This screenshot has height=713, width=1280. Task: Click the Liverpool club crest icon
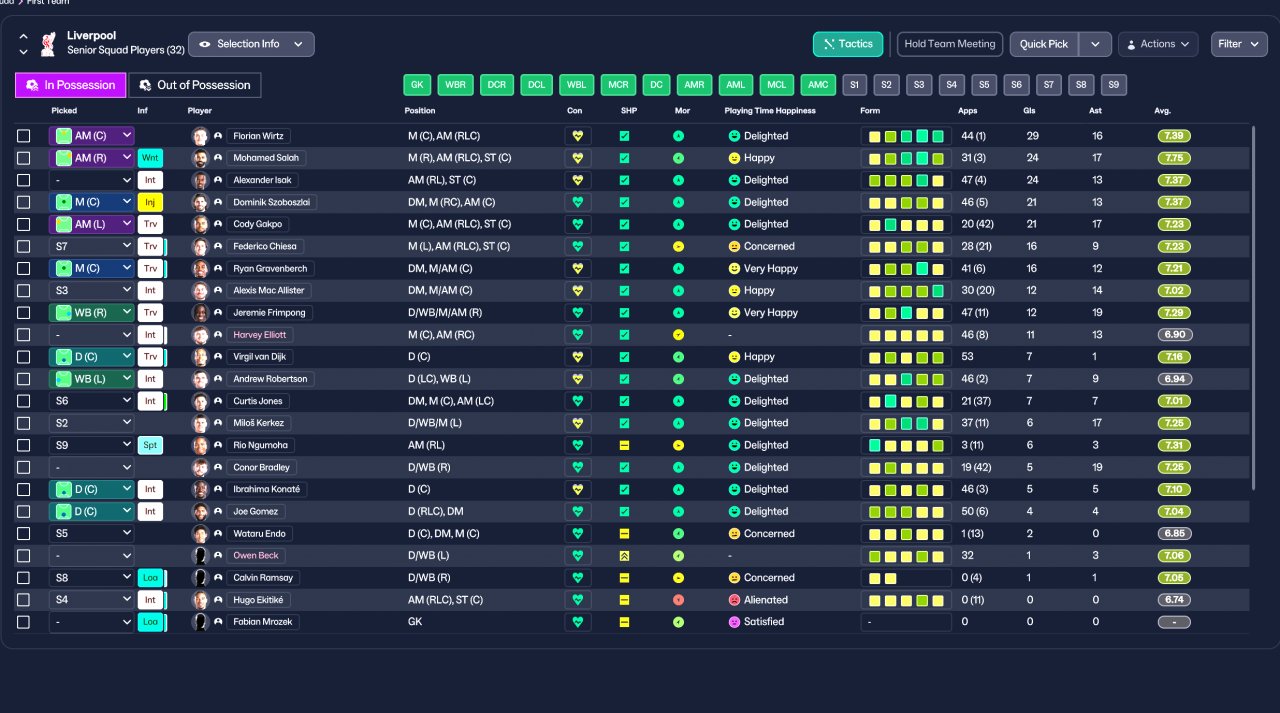point(47,44)
